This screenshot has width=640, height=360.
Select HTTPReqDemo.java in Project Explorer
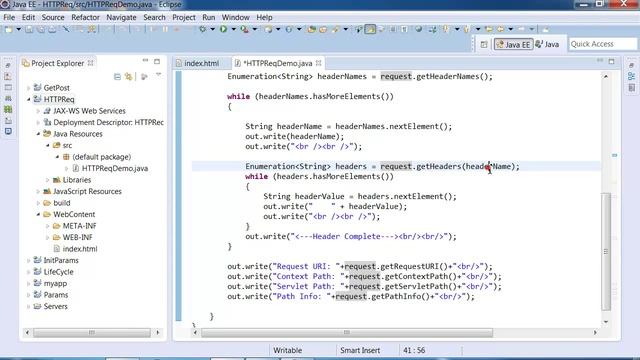point(115,168)
